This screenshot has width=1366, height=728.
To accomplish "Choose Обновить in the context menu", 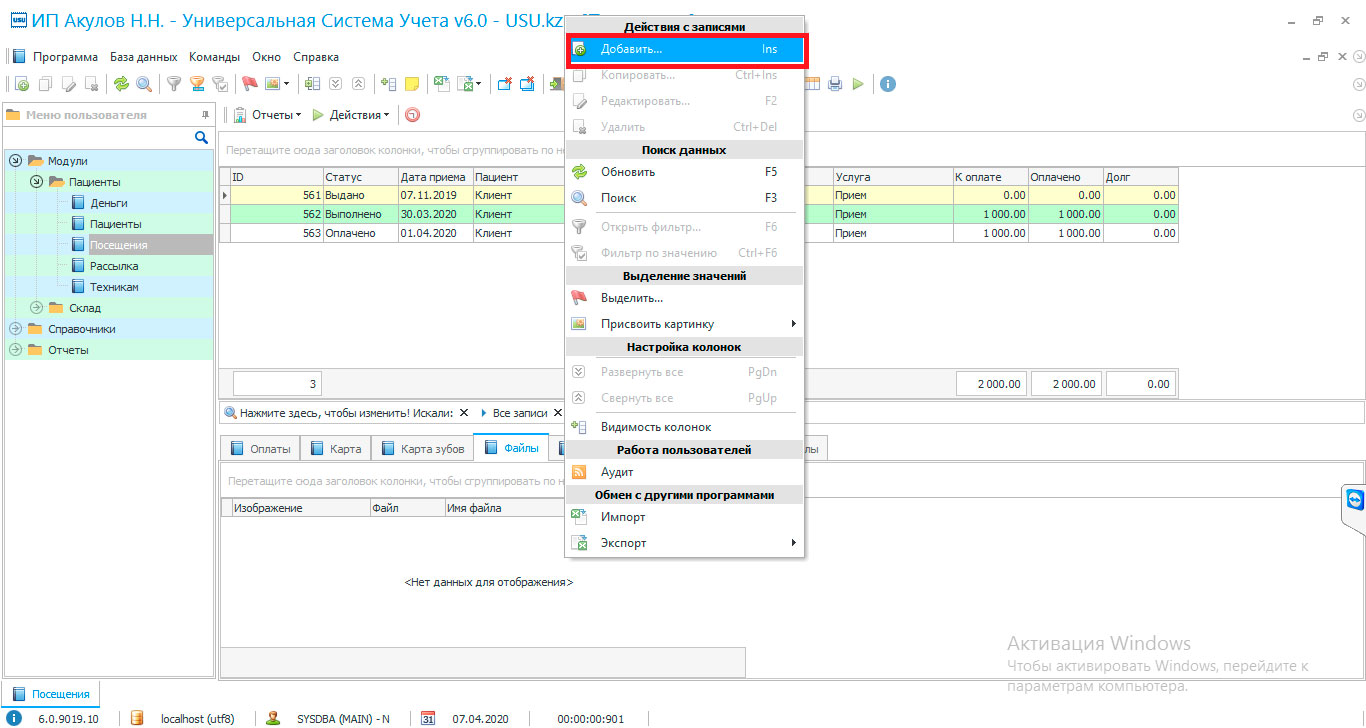I will tap(685, 172).
